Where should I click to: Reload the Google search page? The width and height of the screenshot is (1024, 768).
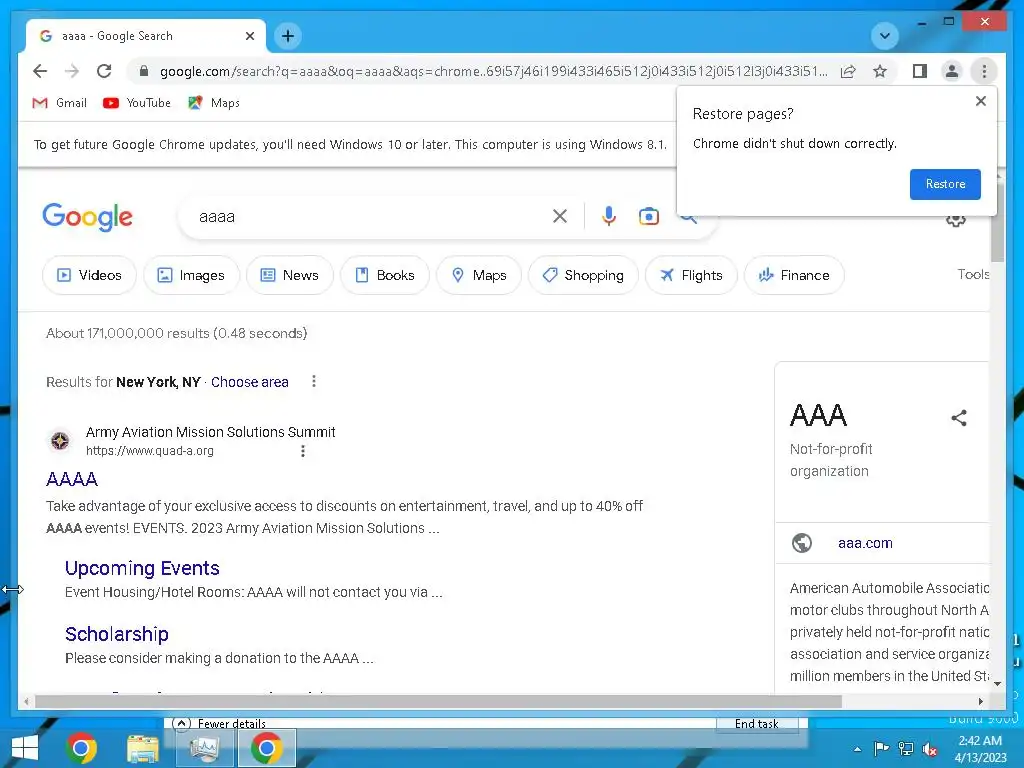(104, 71)
